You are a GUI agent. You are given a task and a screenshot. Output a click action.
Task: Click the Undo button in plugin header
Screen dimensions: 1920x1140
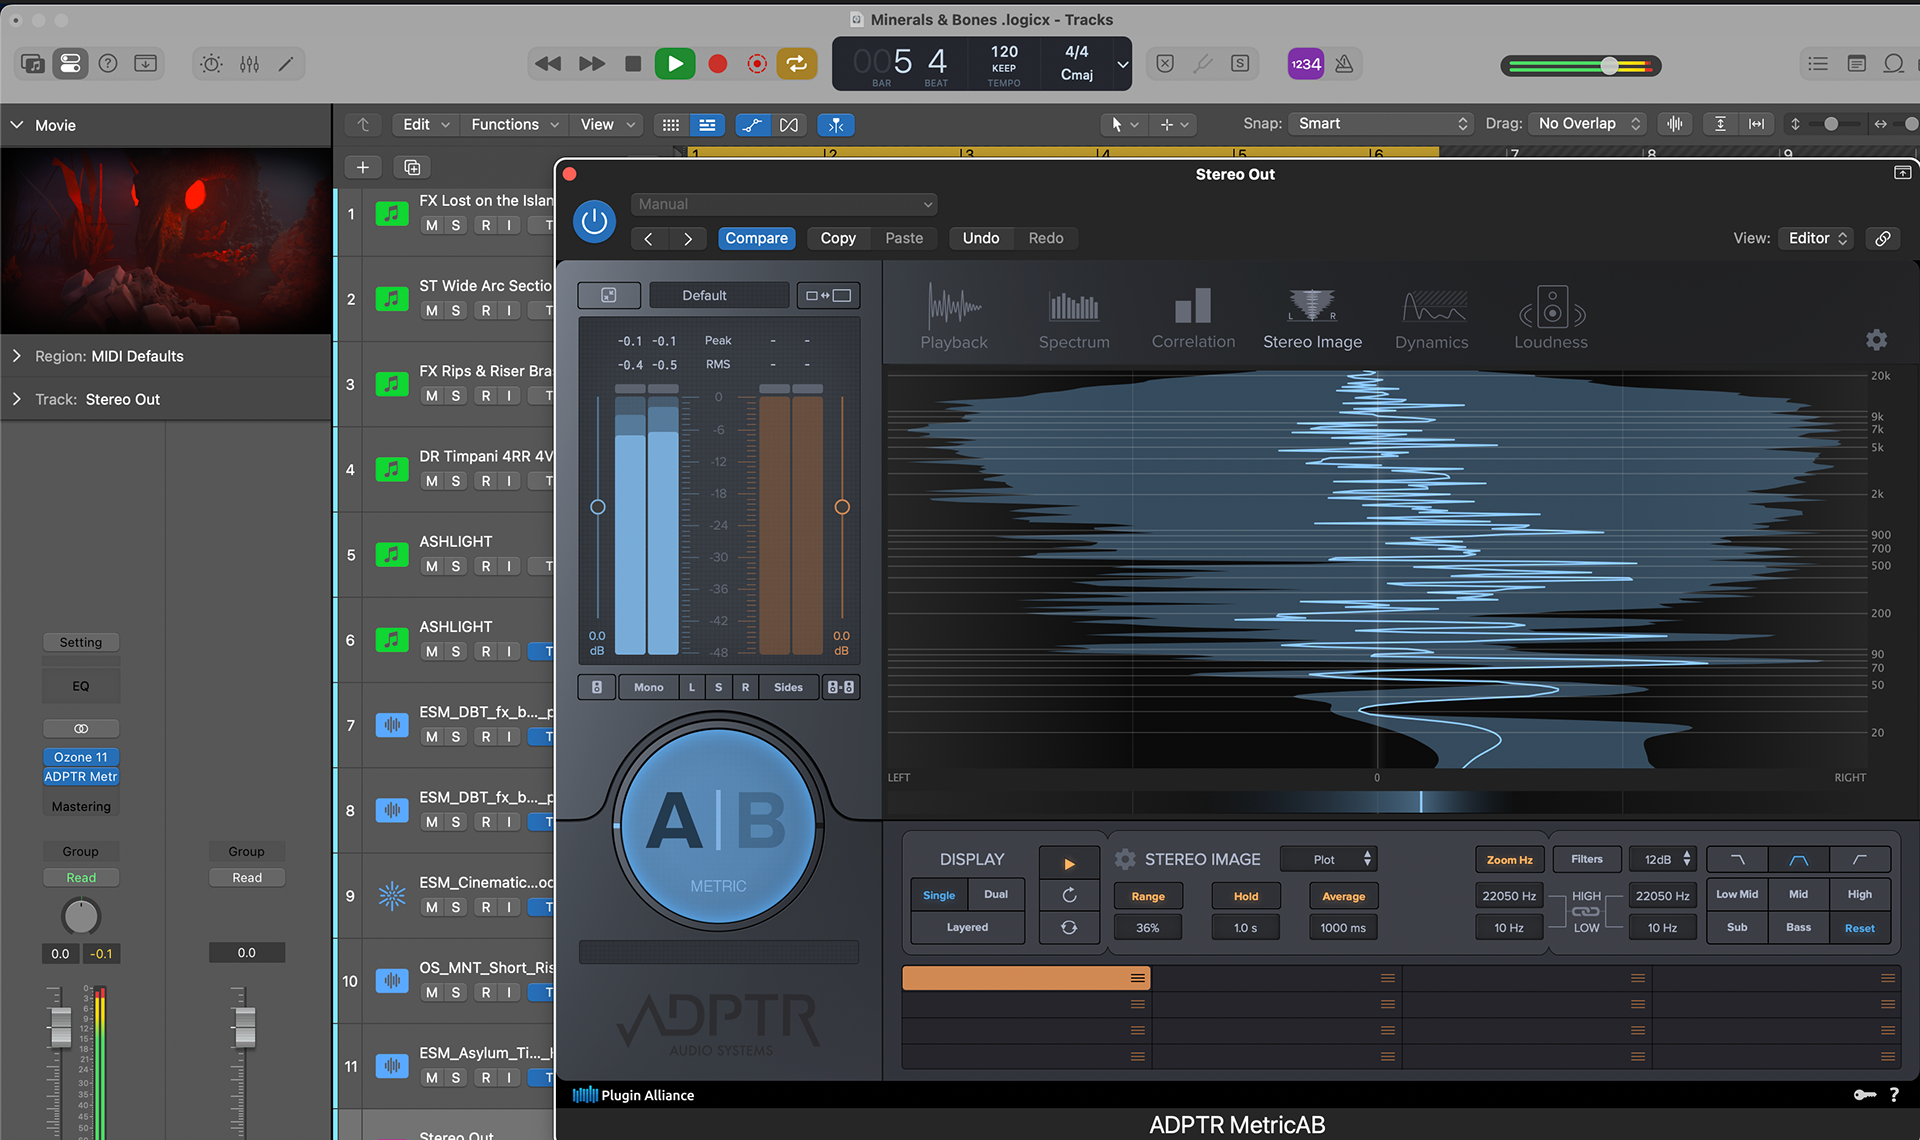click(981, 238)
